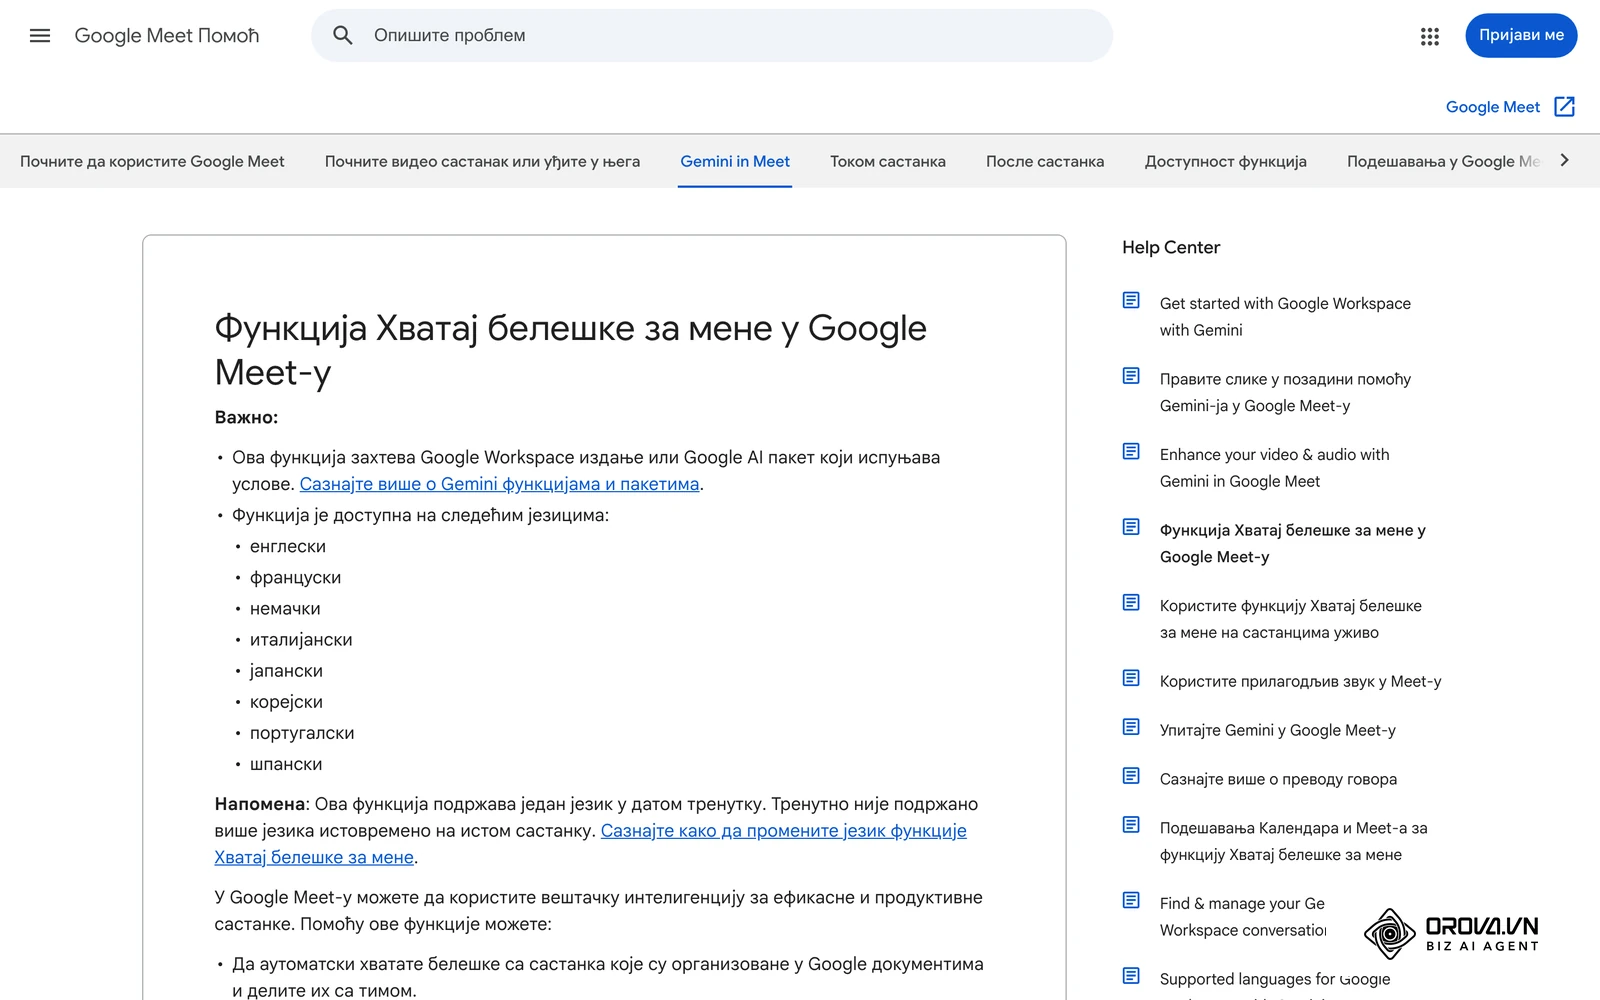Select the Gemini in Meet tab
This screenshot has width=1600, height=1000.
pos(735,161)
